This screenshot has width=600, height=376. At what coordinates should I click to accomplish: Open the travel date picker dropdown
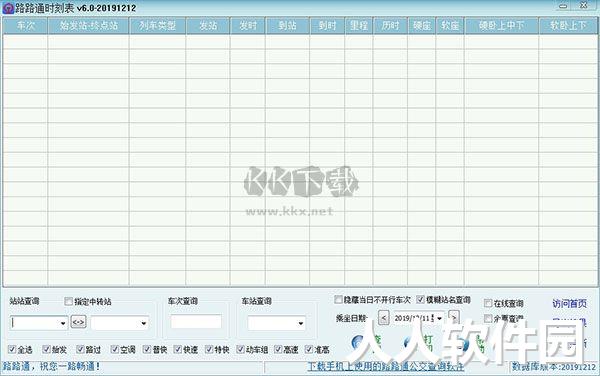tap(439, 318)
